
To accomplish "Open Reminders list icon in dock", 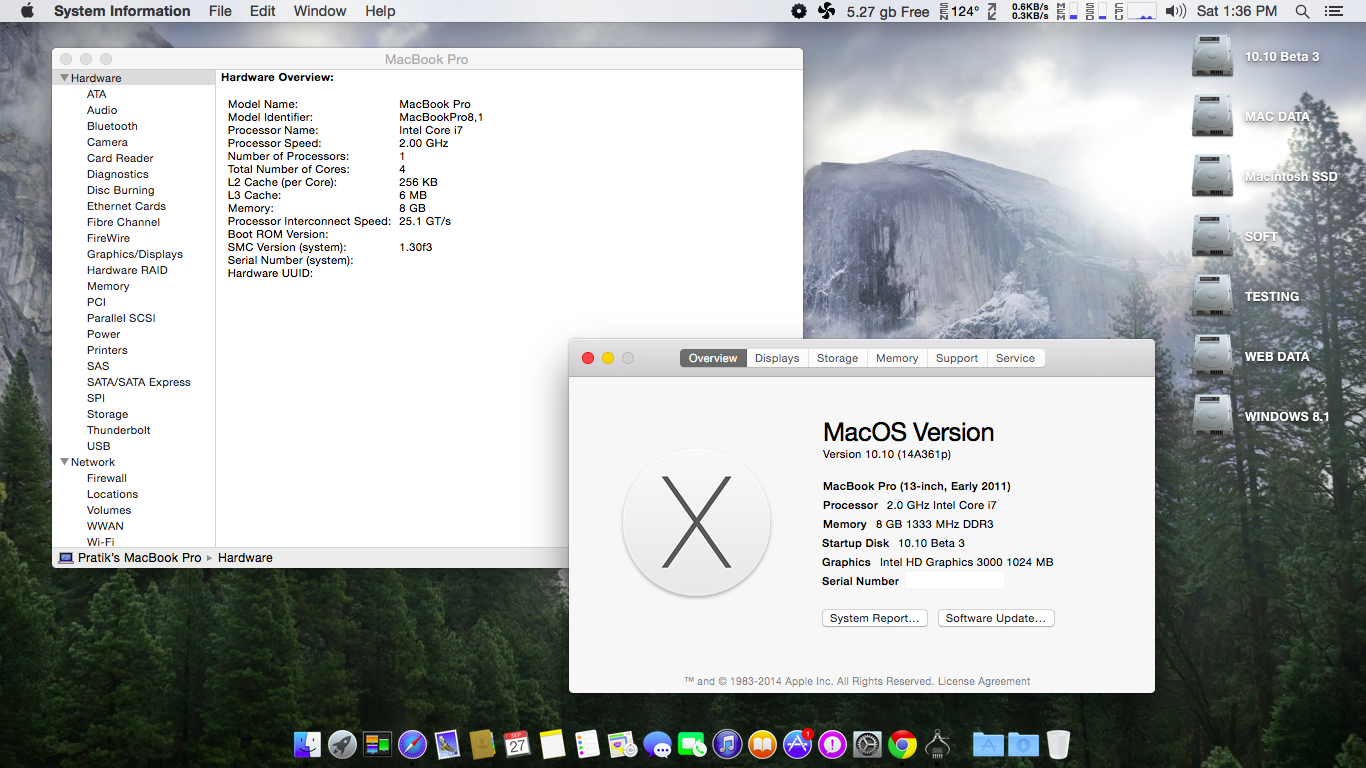I will click(x=587, y=744).
